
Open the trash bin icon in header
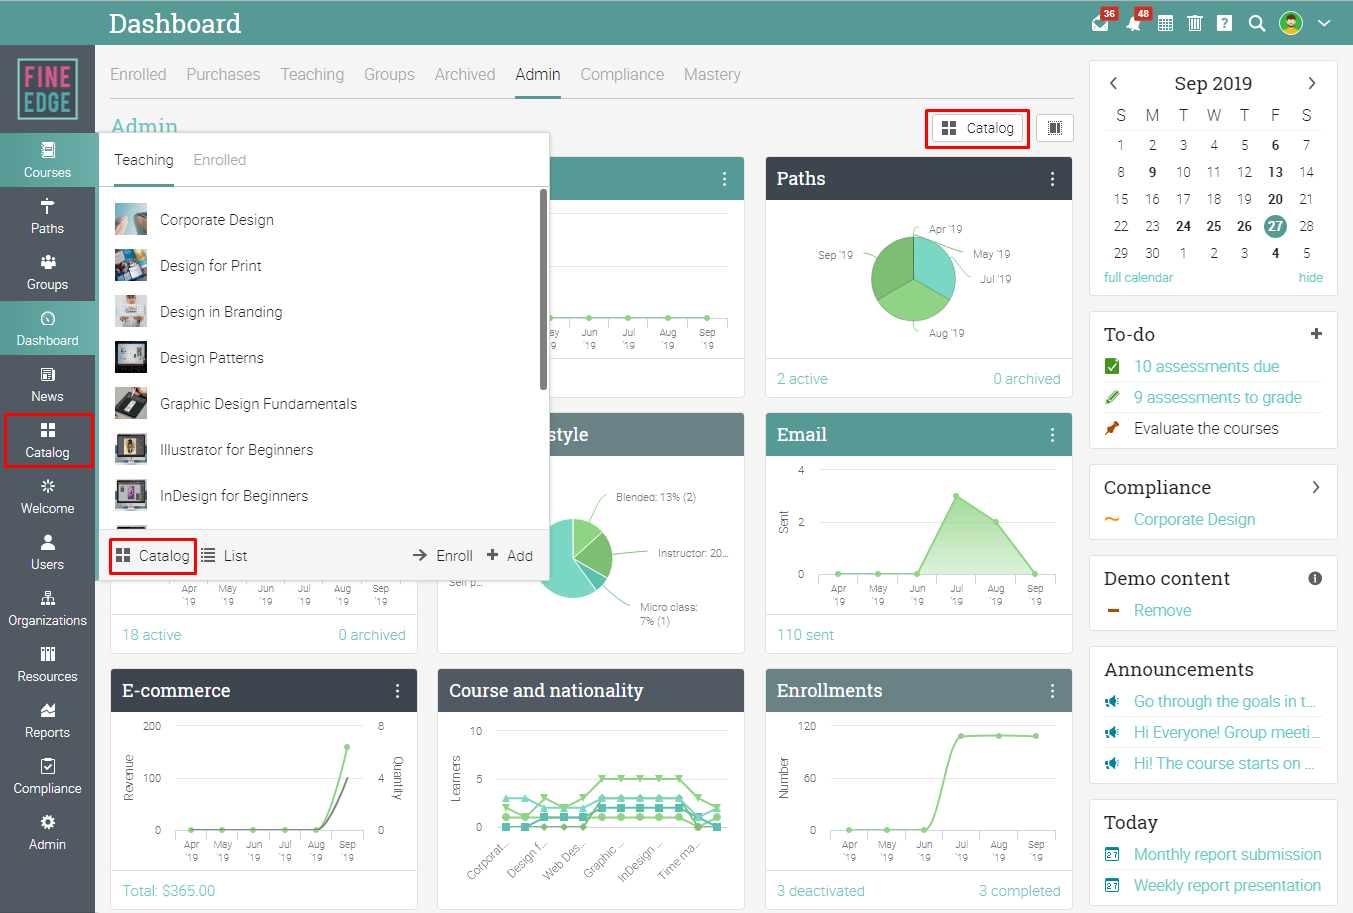(x=1194, y=23)
